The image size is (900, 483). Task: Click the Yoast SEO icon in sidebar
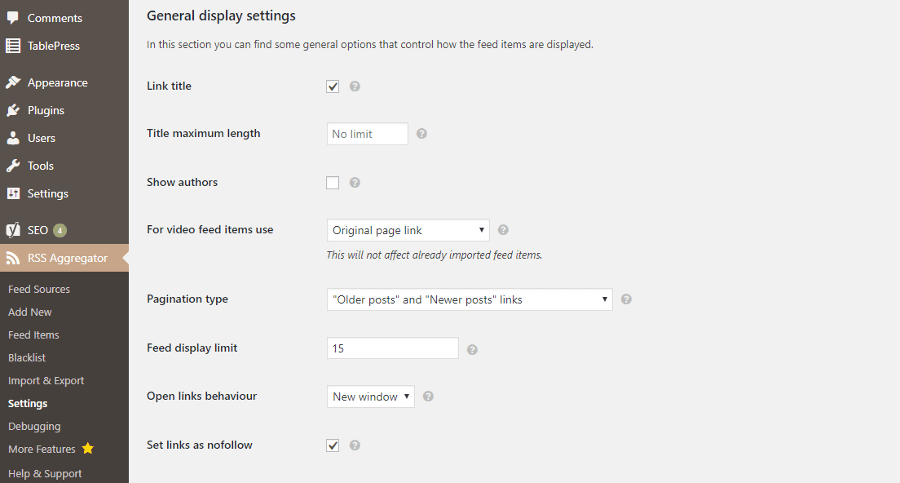[x=13, y=230]
